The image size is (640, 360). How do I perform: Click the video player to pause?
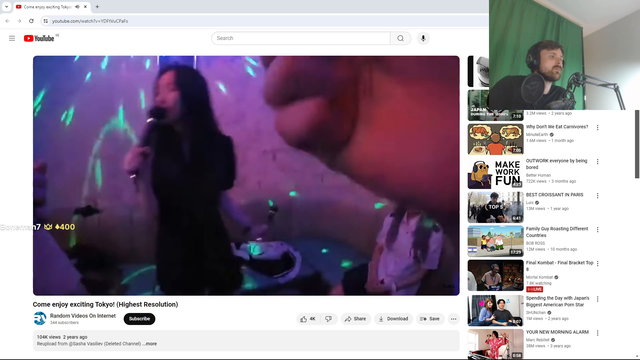[246, 176]
